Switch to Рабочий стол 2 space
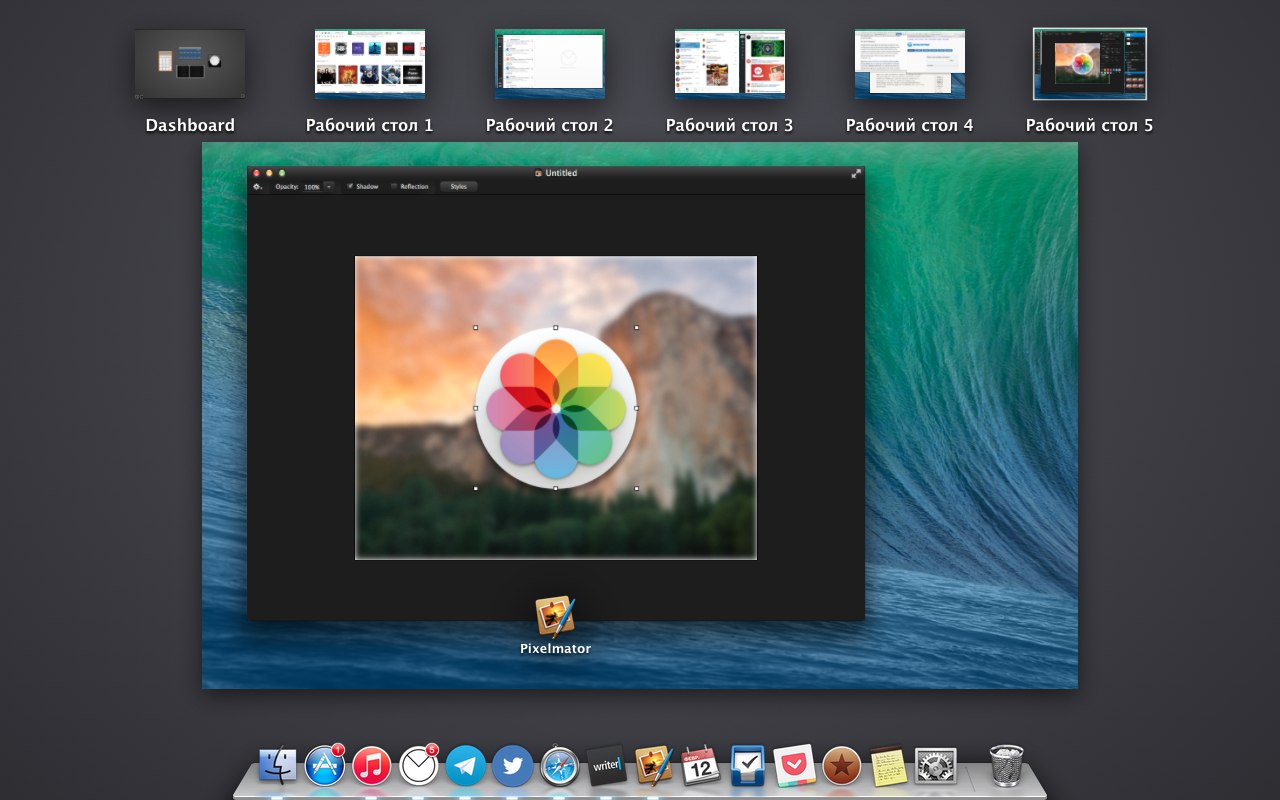The height and width of the screenshot is (800, 1280). point(550,64)
